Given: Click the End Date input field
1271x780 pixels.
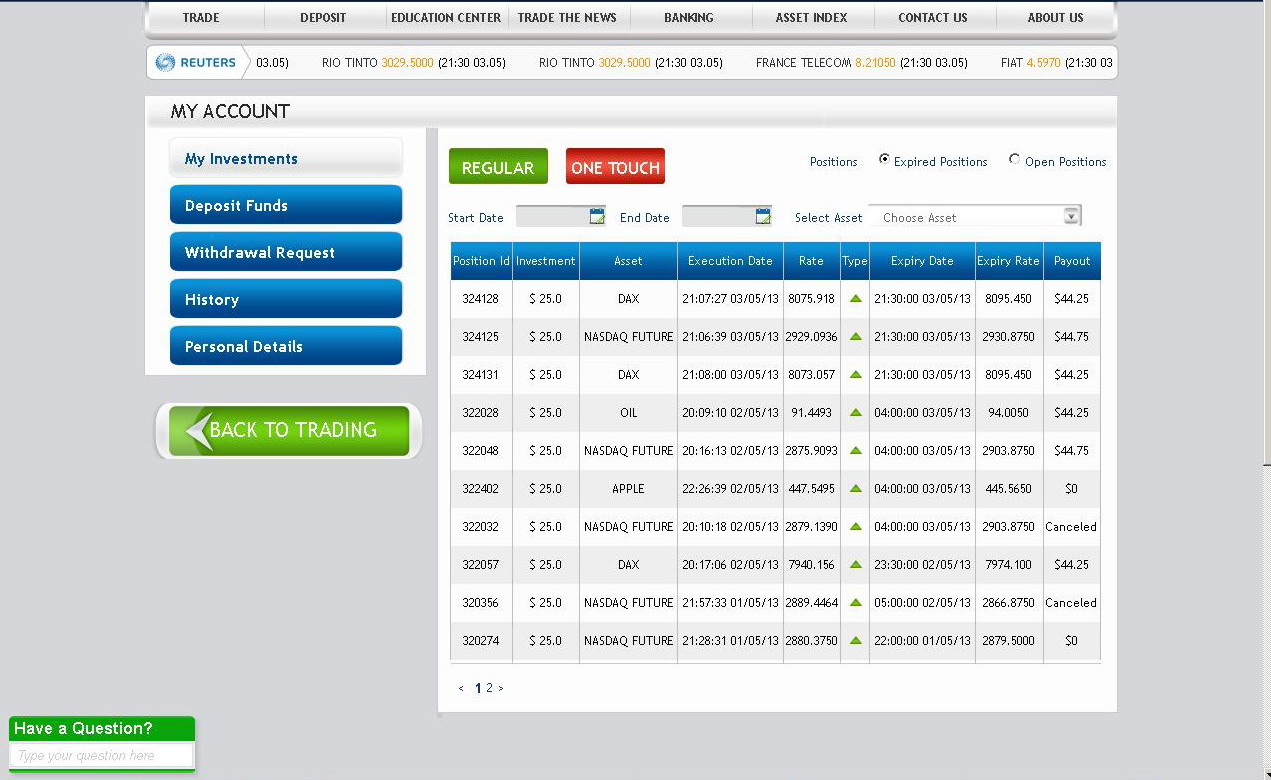Looking at the screenshot, I should (719, 216).
